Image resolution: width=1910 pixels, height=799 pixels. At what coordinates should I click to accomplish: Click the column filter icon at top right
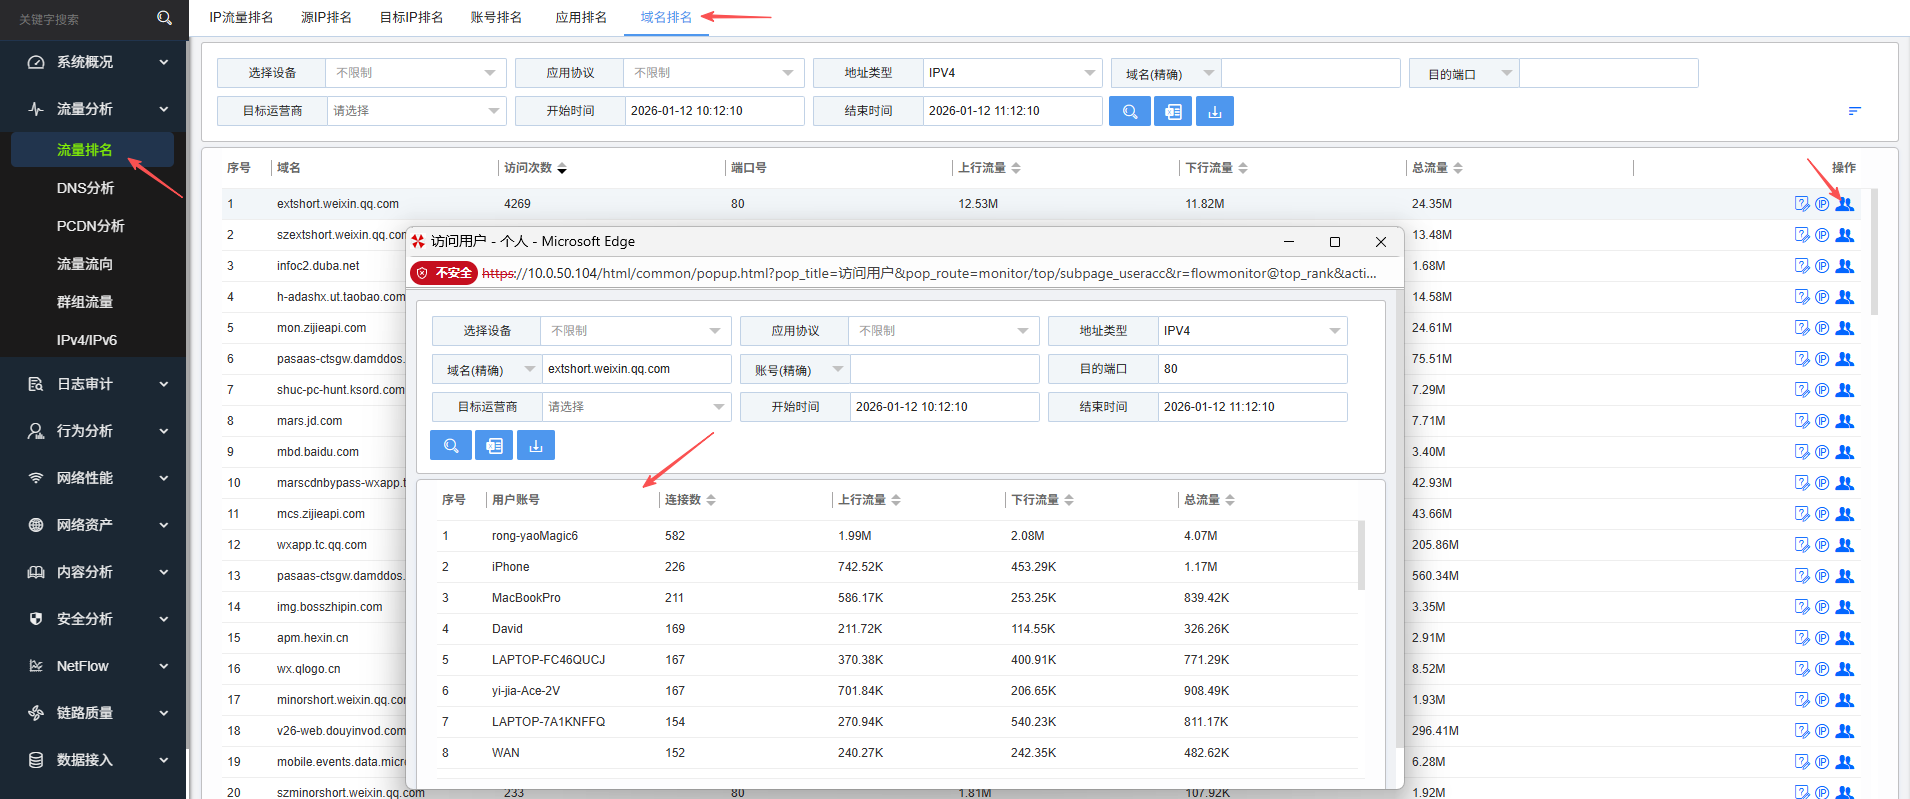click(1854, 111)
